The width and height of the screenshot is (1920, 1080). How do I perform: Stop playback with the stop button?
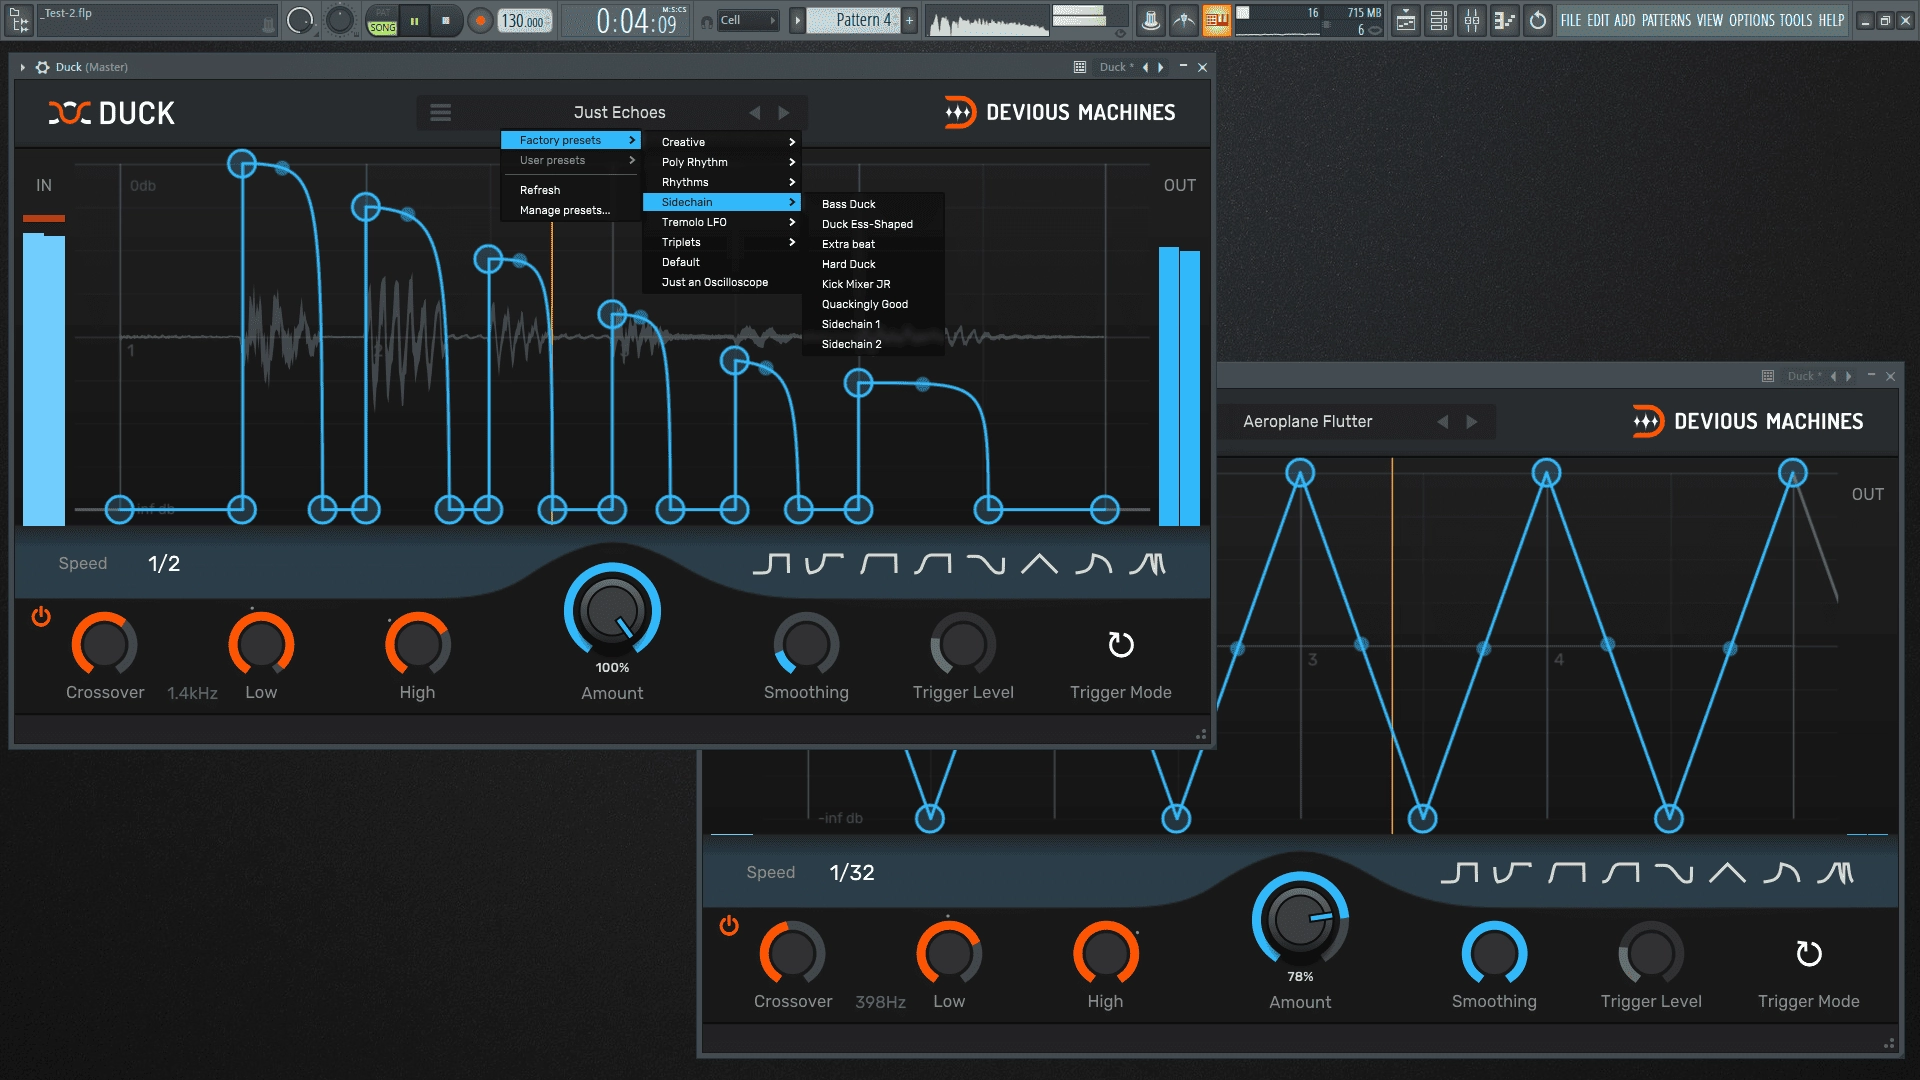(x=446, y=20)
